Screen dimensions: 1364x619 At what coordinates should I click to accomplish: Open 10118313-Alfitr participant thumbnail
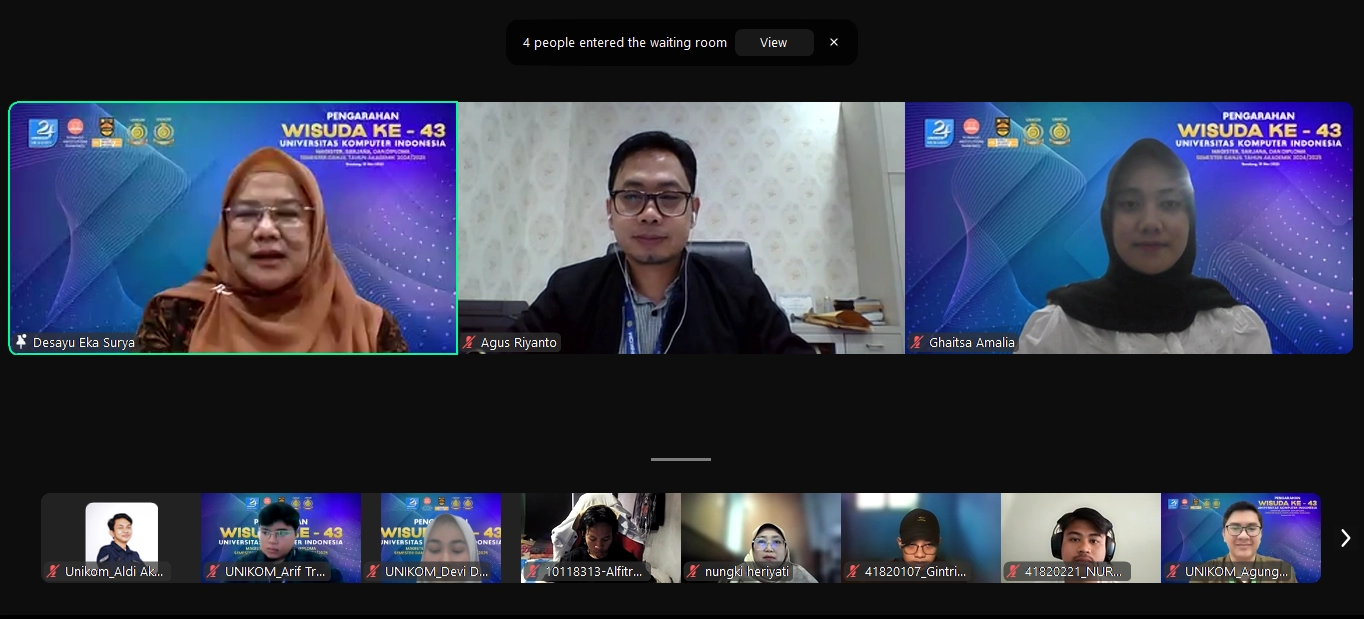(601, 538)
